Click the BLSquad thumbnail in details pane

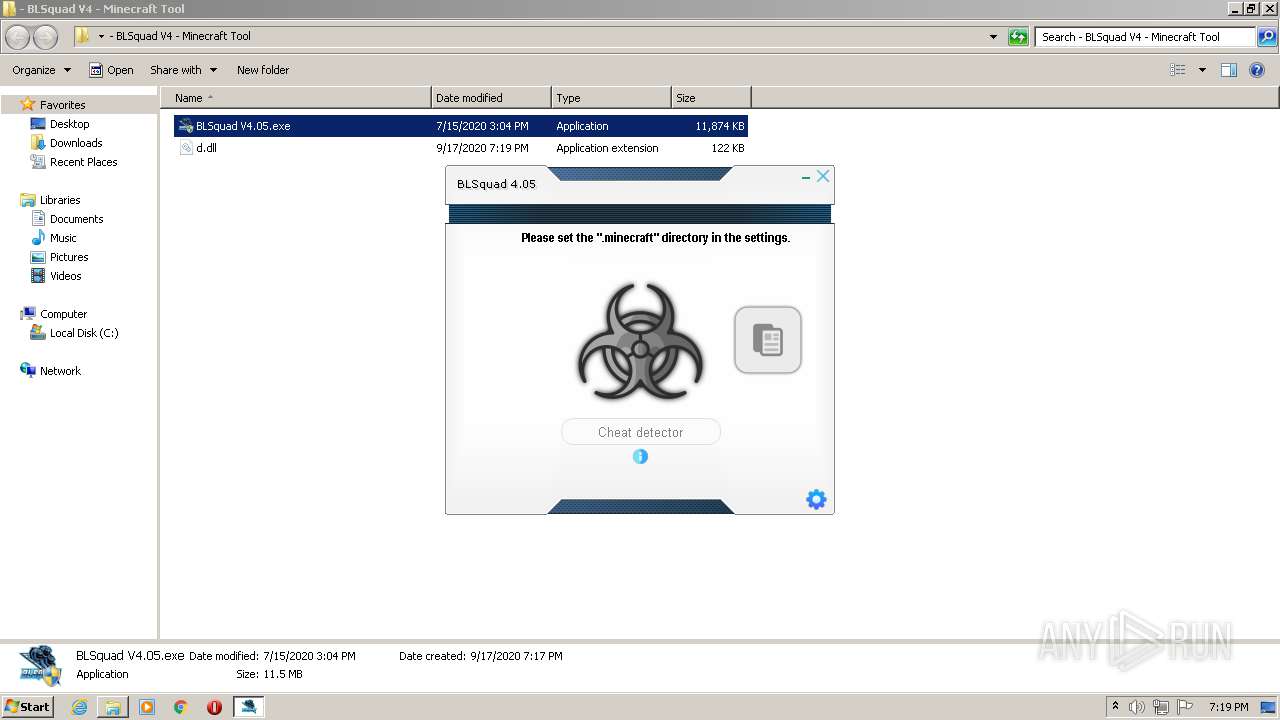pyautogui.click(x=40, y=666)
